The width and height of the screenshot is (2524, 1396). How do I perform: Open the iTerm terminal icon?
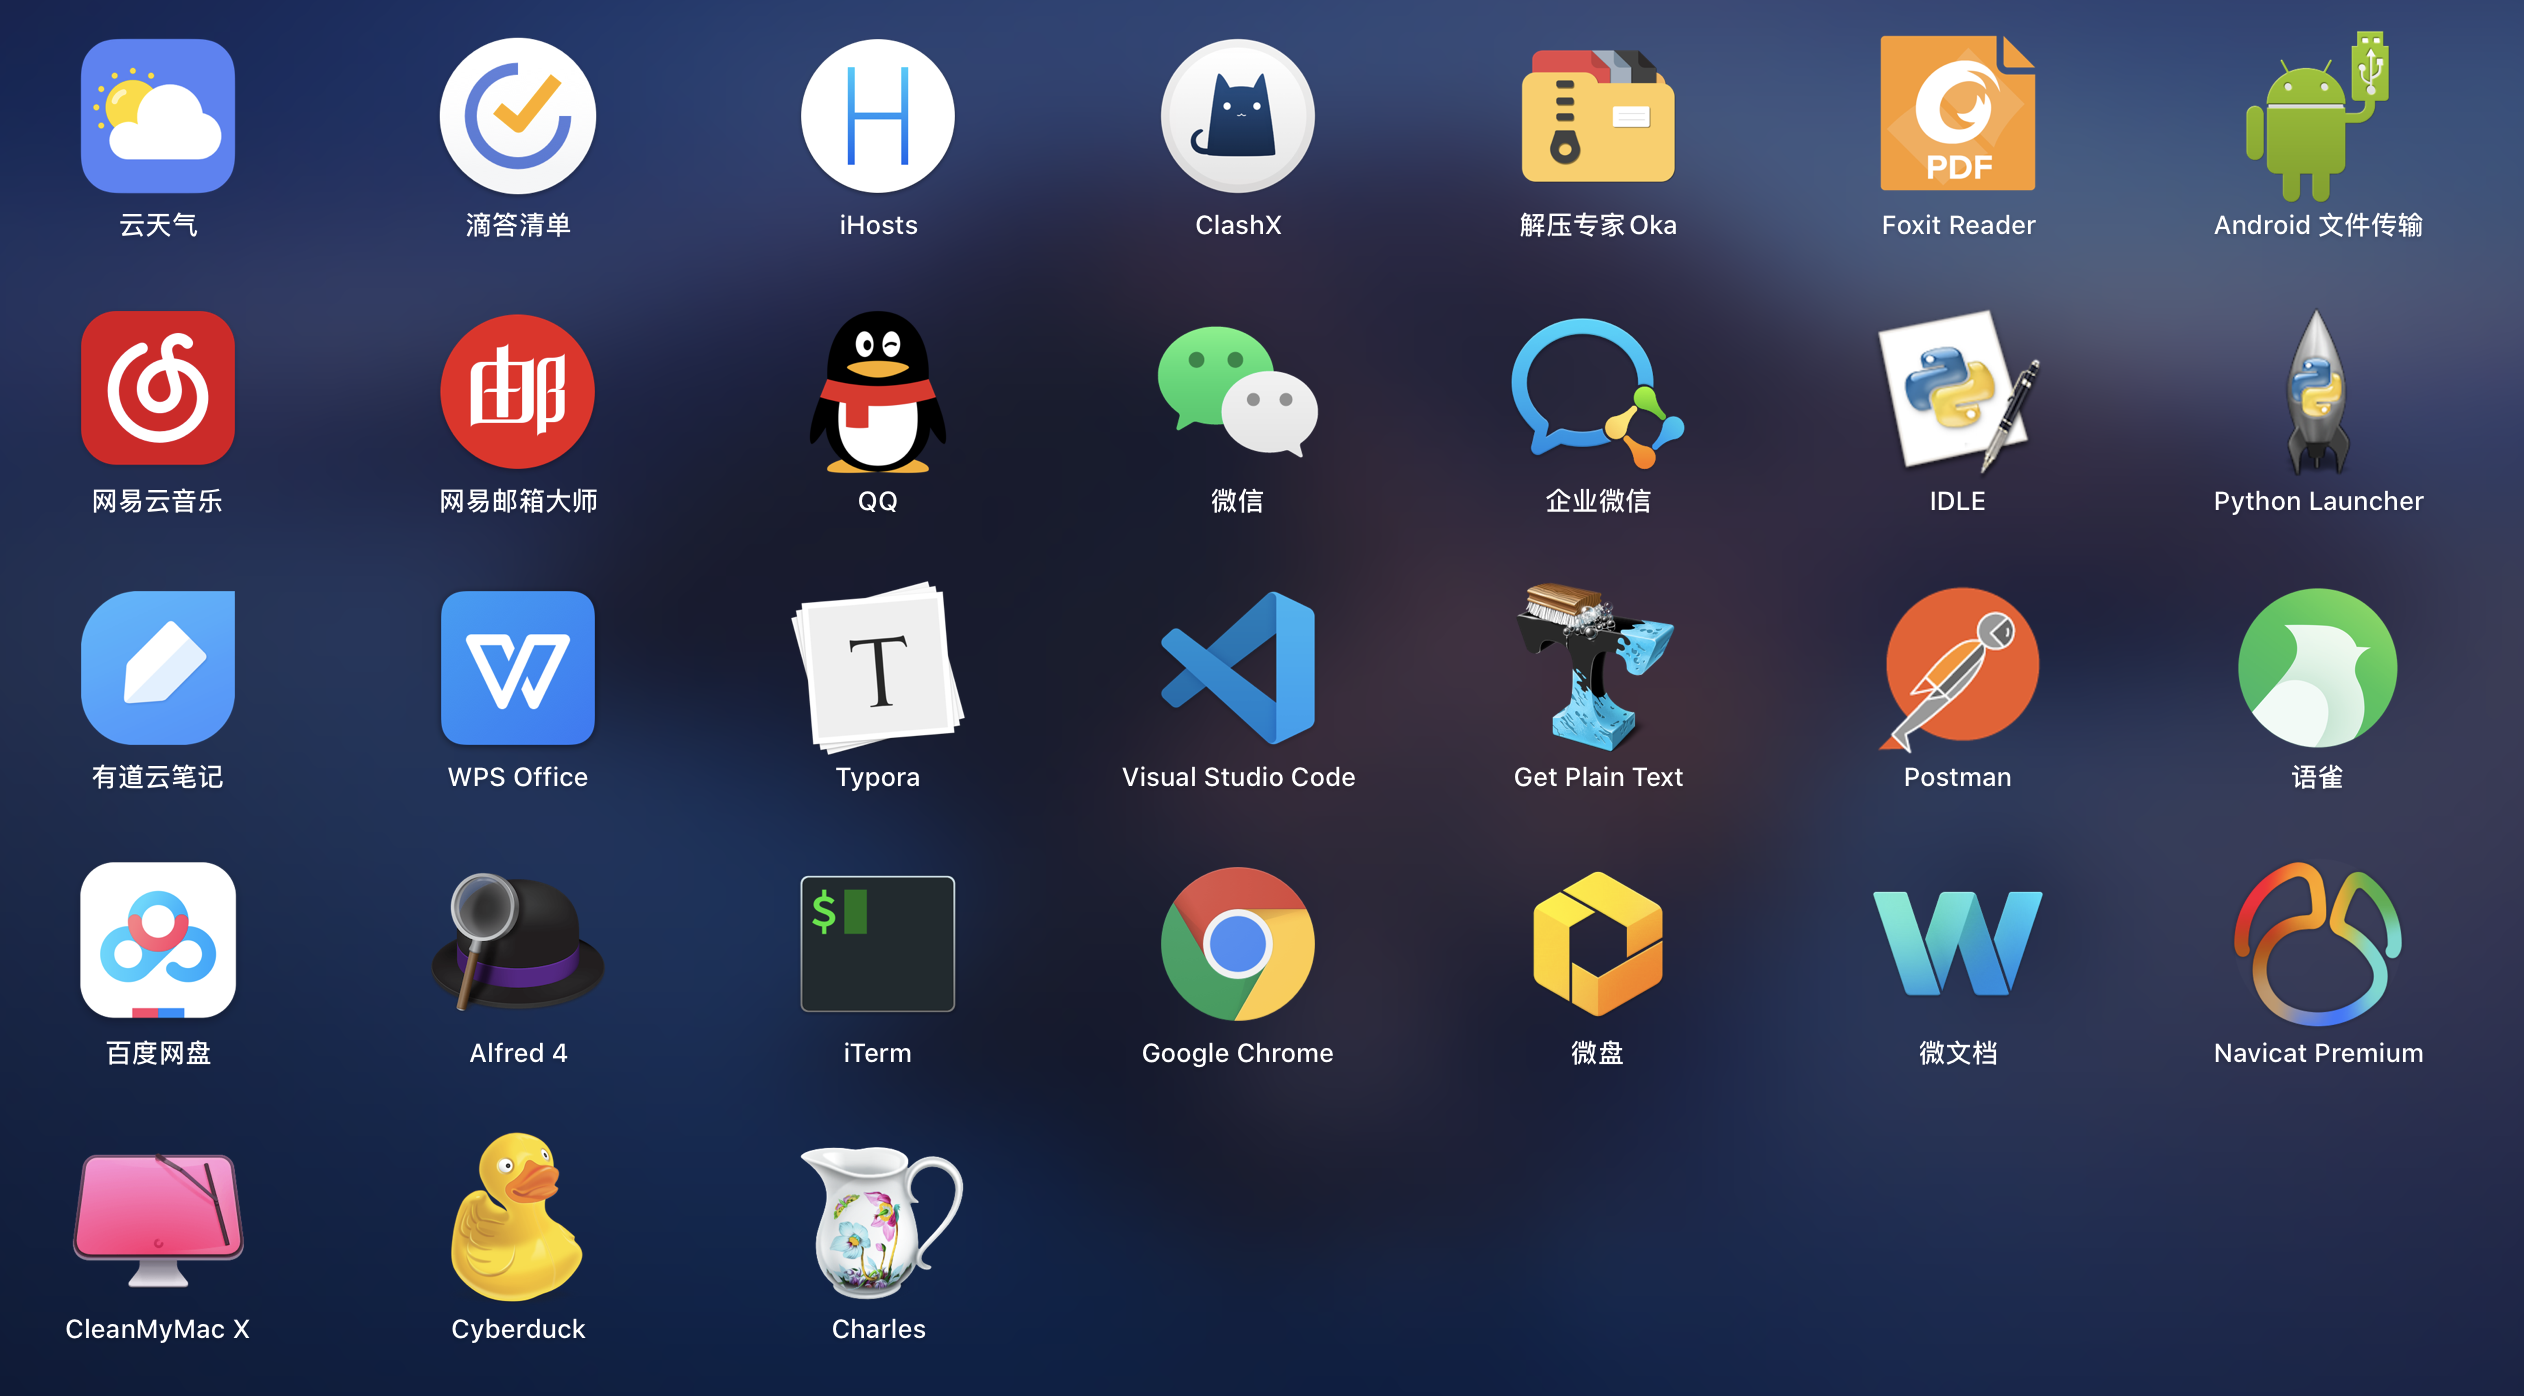pos(877,944)
